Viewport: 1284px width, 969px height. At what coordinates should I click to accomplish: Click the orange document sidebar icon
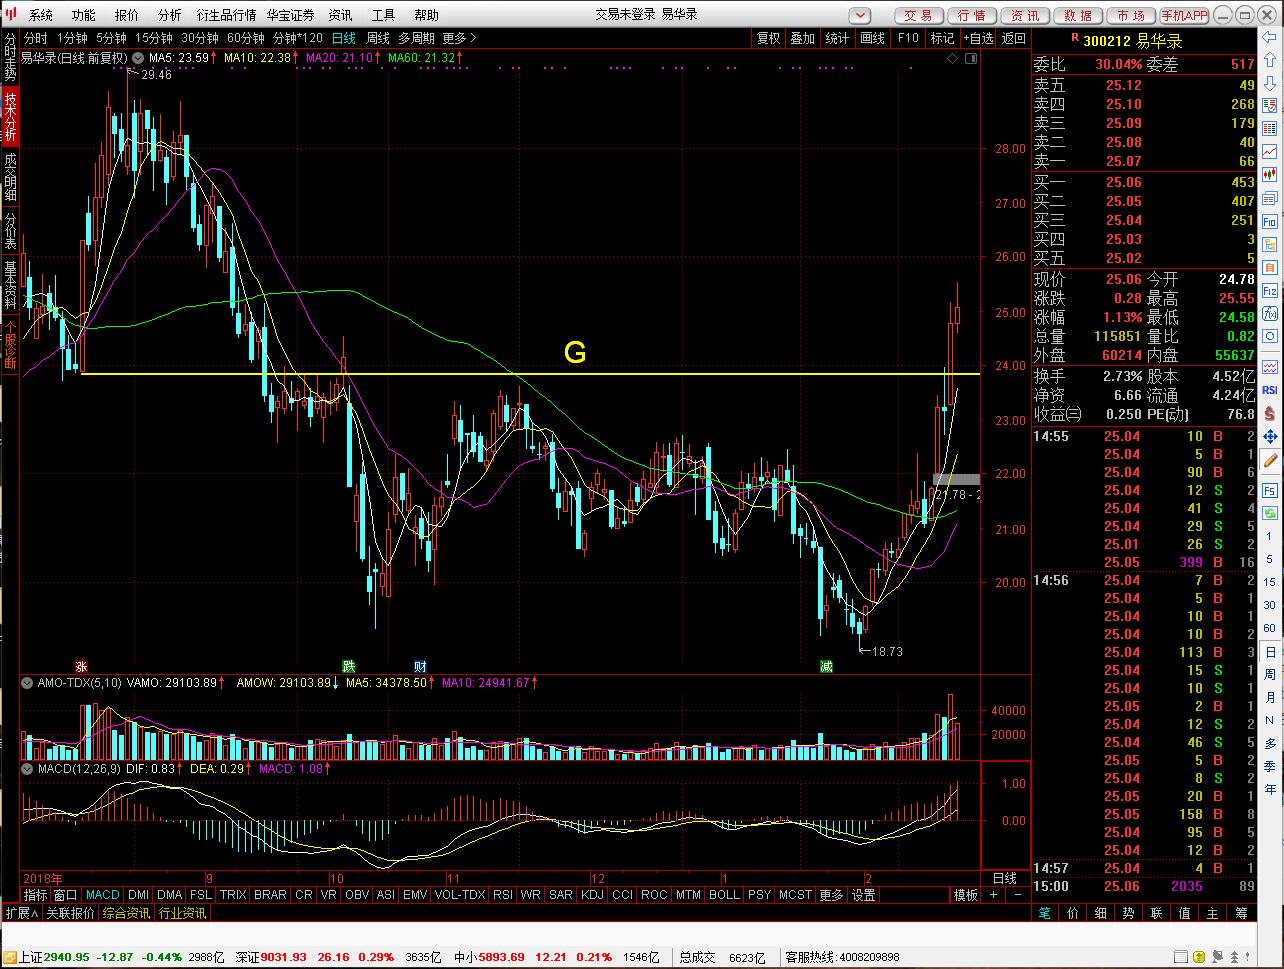coord(1270,268)
